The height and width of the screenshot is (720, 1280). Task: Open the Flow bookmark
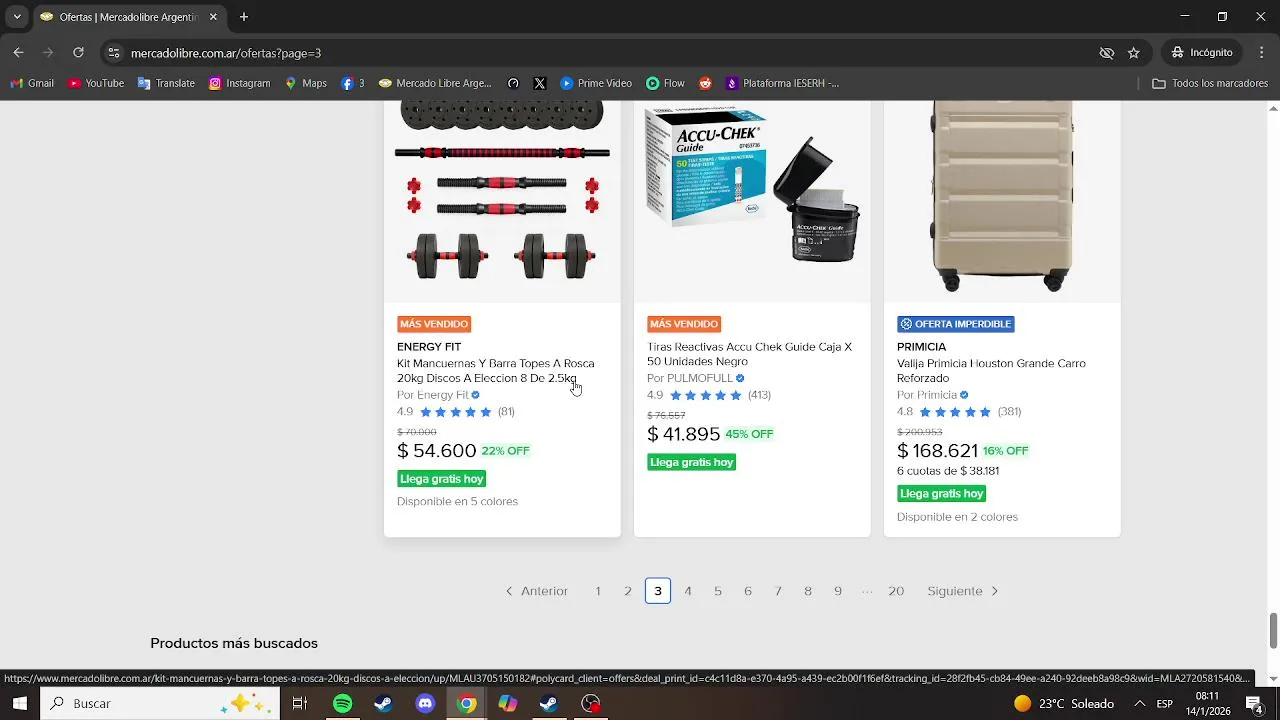665,83
